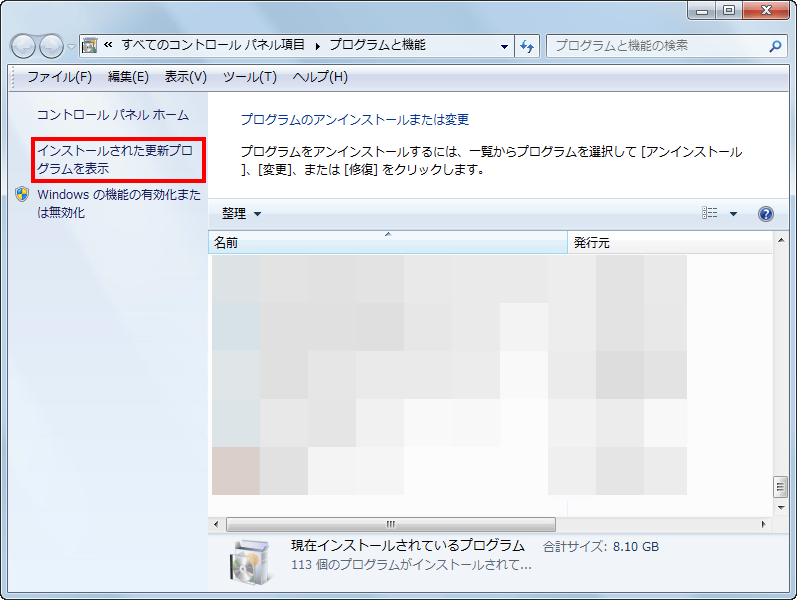Screen dimensions: 797x600
Task: Expand the breadcrumb arrow before プログラムと機能
Action: pyautogui.click(x=318, y=46)
